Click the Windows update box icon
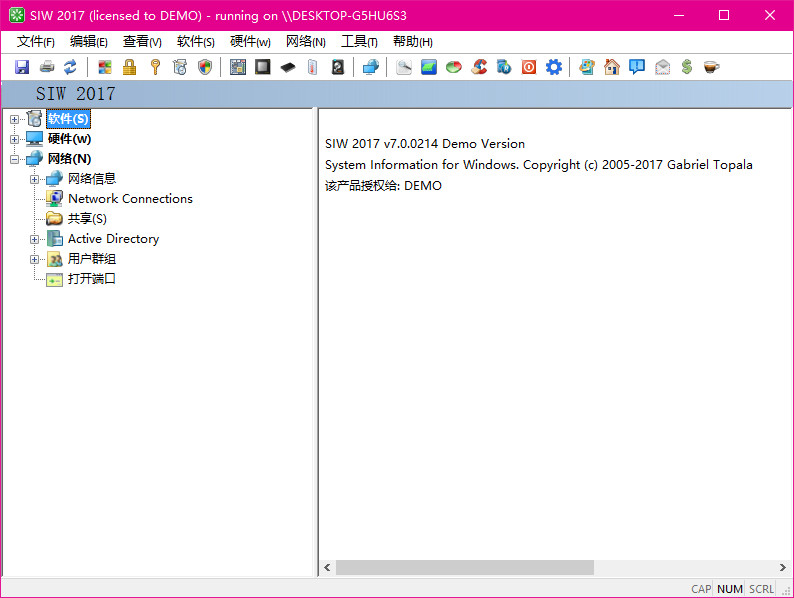The image size is (794, 598). (x=586, y=67)
